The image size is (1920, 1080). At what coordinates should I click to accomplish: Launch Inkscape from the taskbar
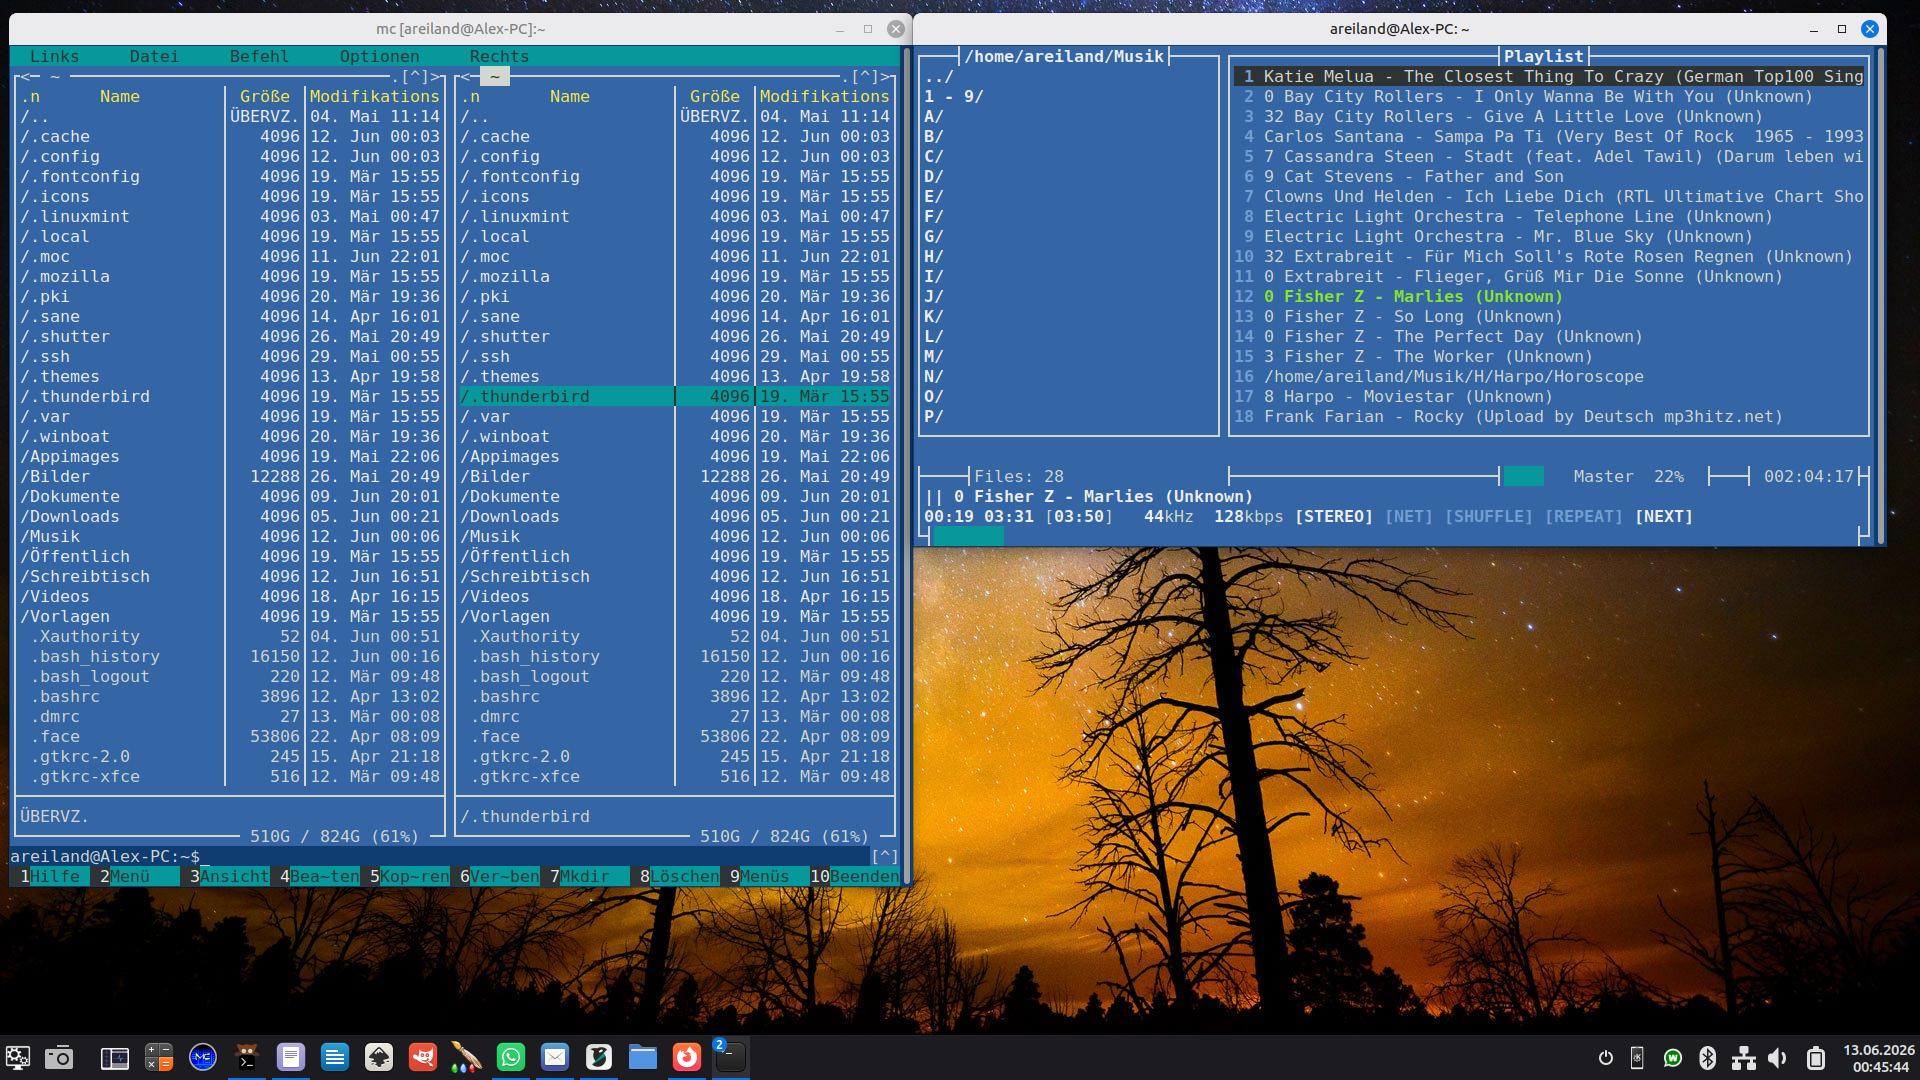click(379, 1057)
